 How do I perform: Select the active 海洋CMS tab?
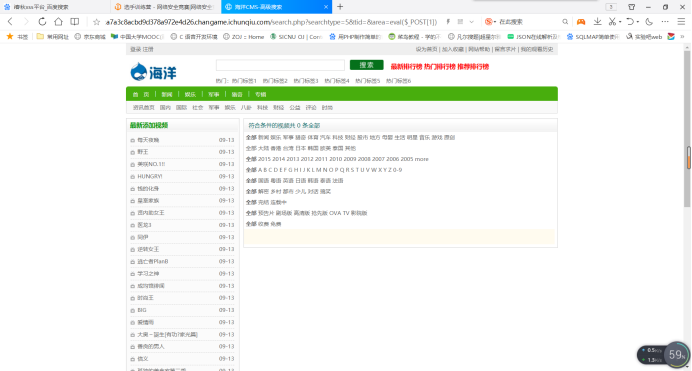pyautogui.click(x=276, y=7)
